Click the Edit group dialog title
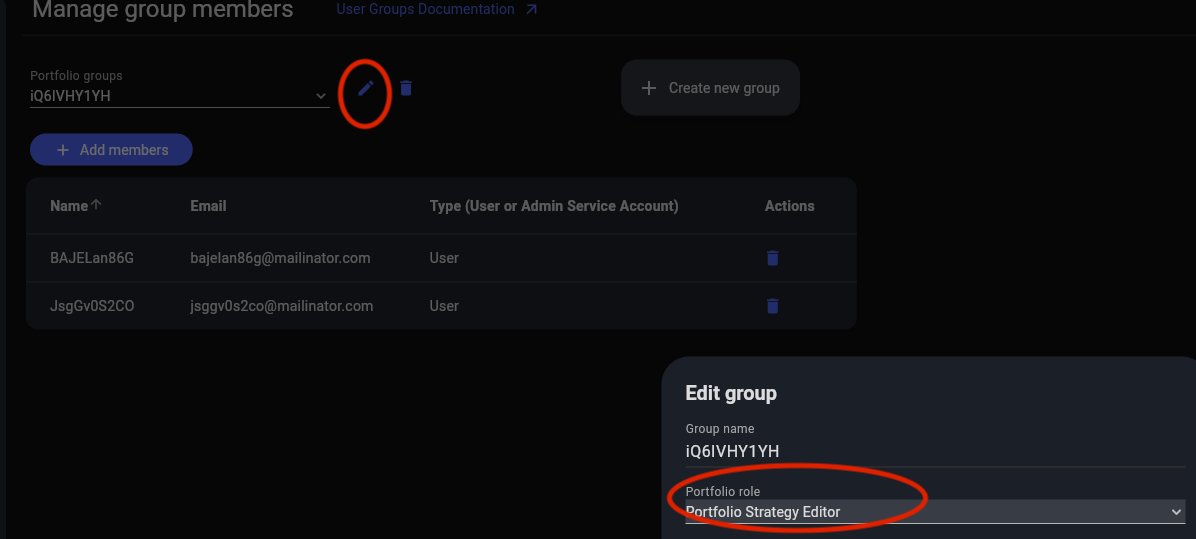1196x539 pixels. (x=731, y=393)
